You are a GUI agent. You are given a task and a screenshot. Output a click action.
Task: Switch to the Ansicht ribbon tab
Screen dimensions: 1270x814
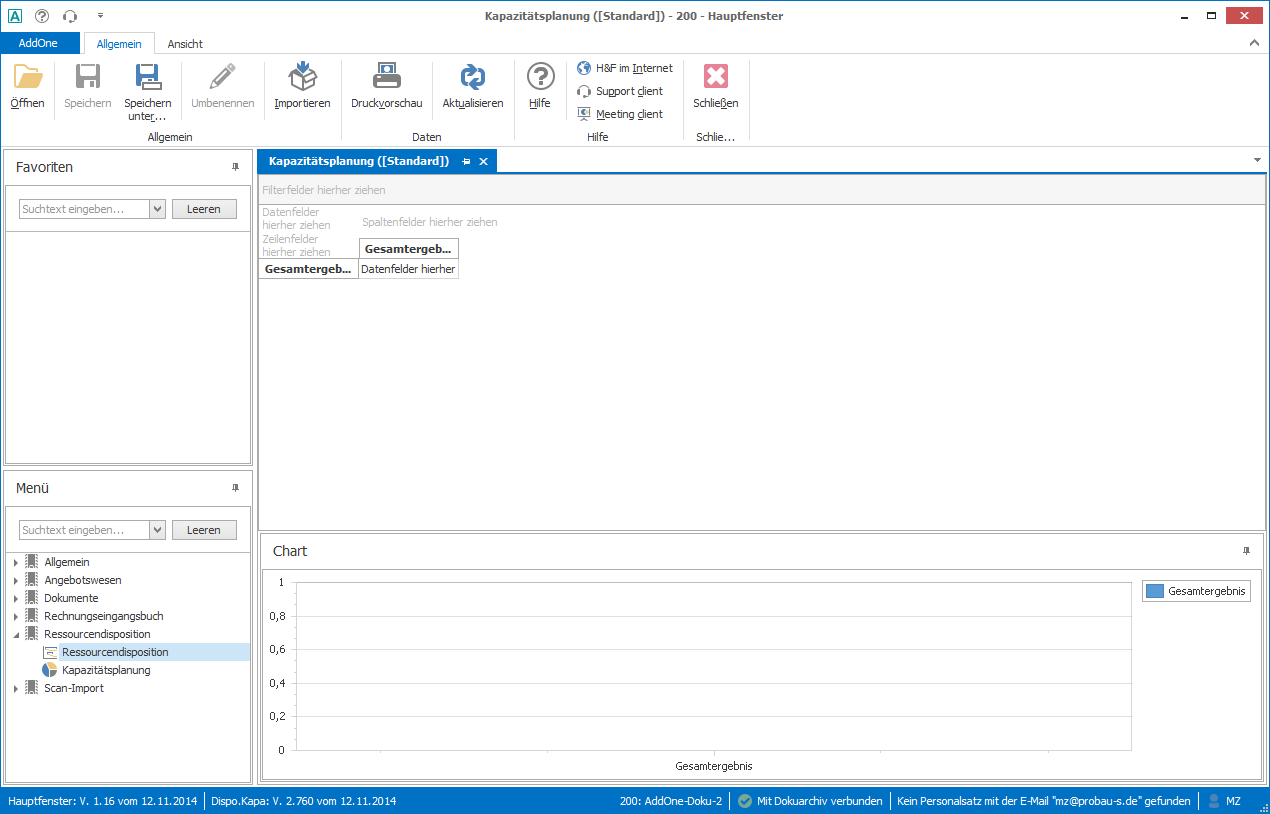[185, 44]
